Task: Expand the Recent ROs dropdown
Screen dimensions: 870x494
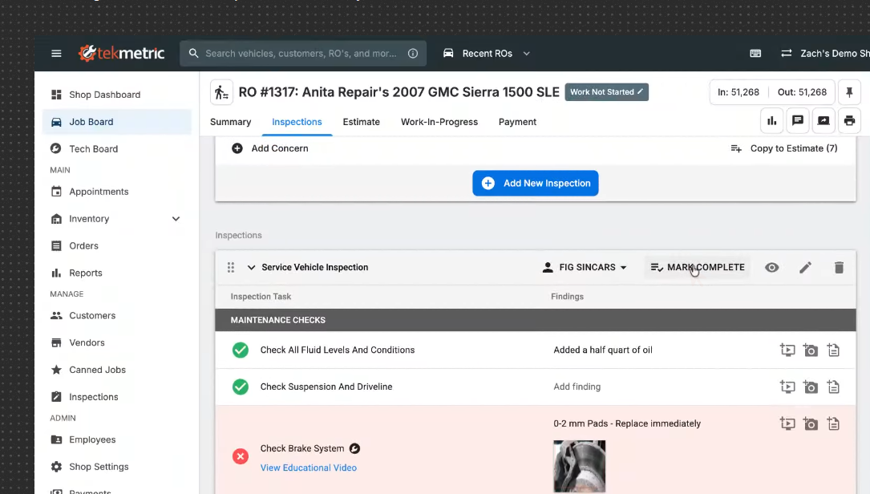Action: coord(487,53)
